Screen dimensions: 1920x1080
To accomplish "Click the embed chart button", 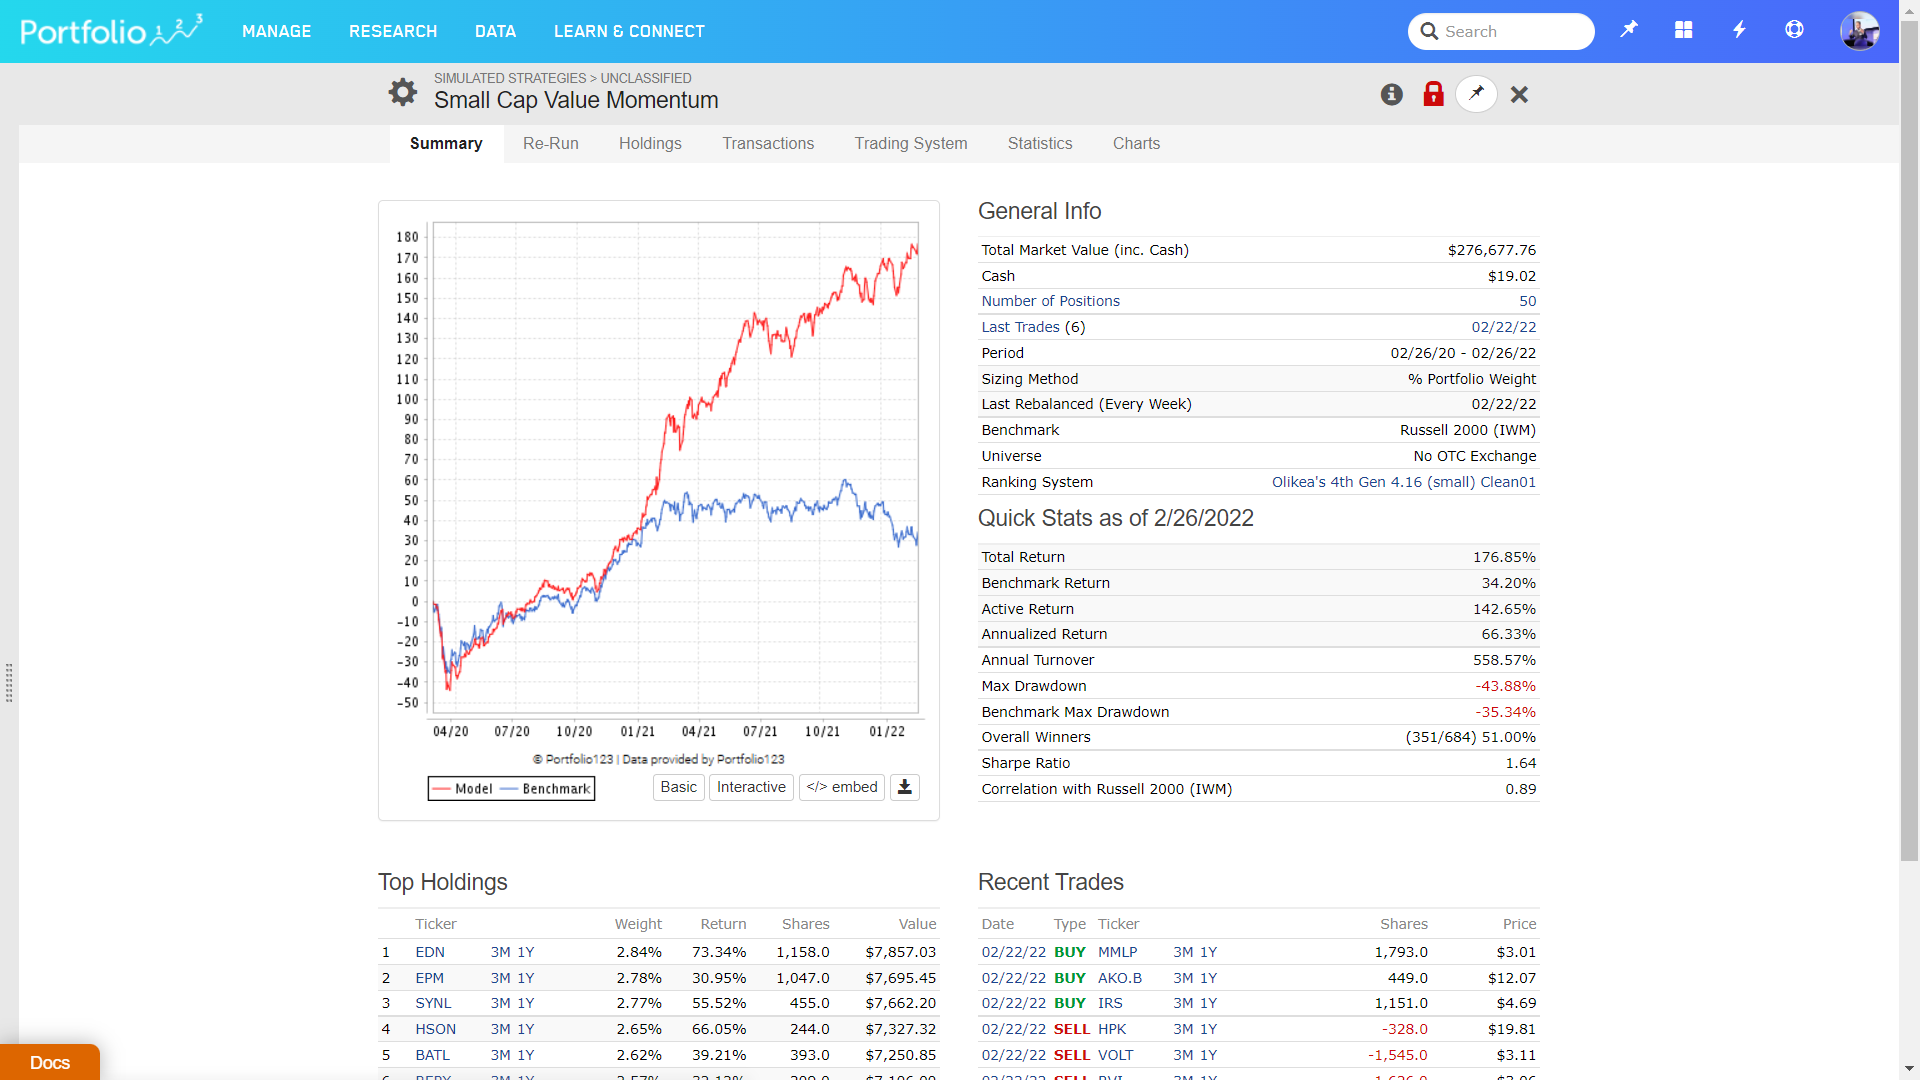I will [841, 788].
